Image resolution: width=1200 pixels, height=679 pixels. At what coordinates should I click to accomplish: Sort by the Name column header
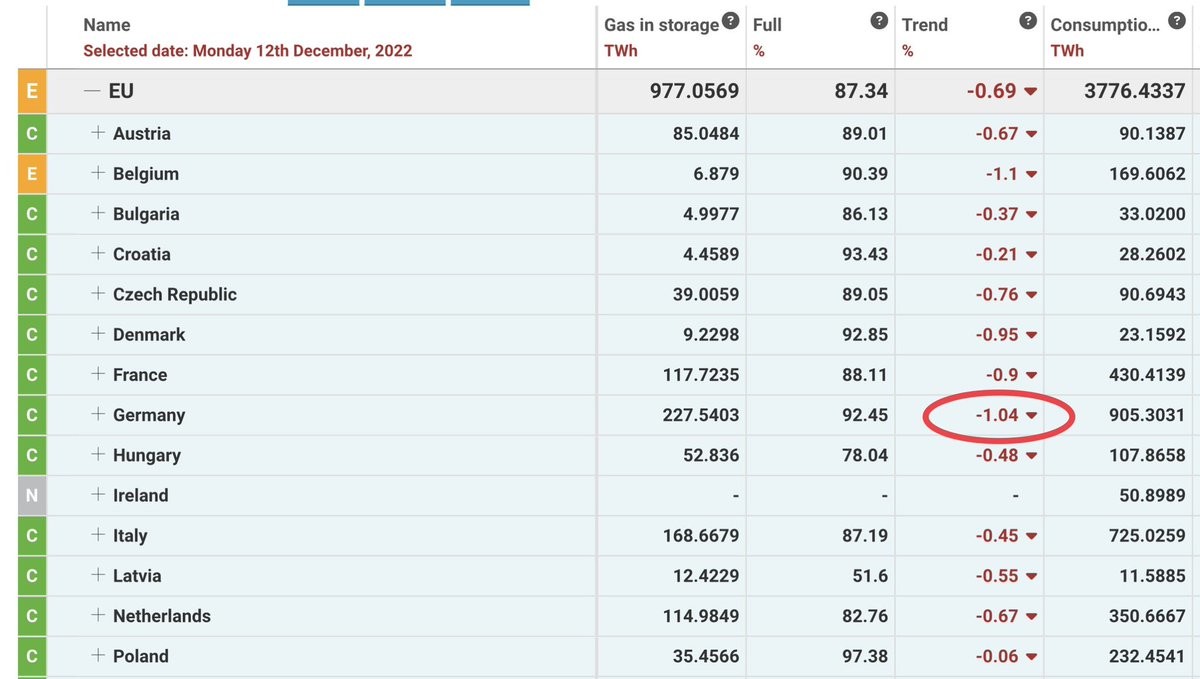(x=107, y=25)
